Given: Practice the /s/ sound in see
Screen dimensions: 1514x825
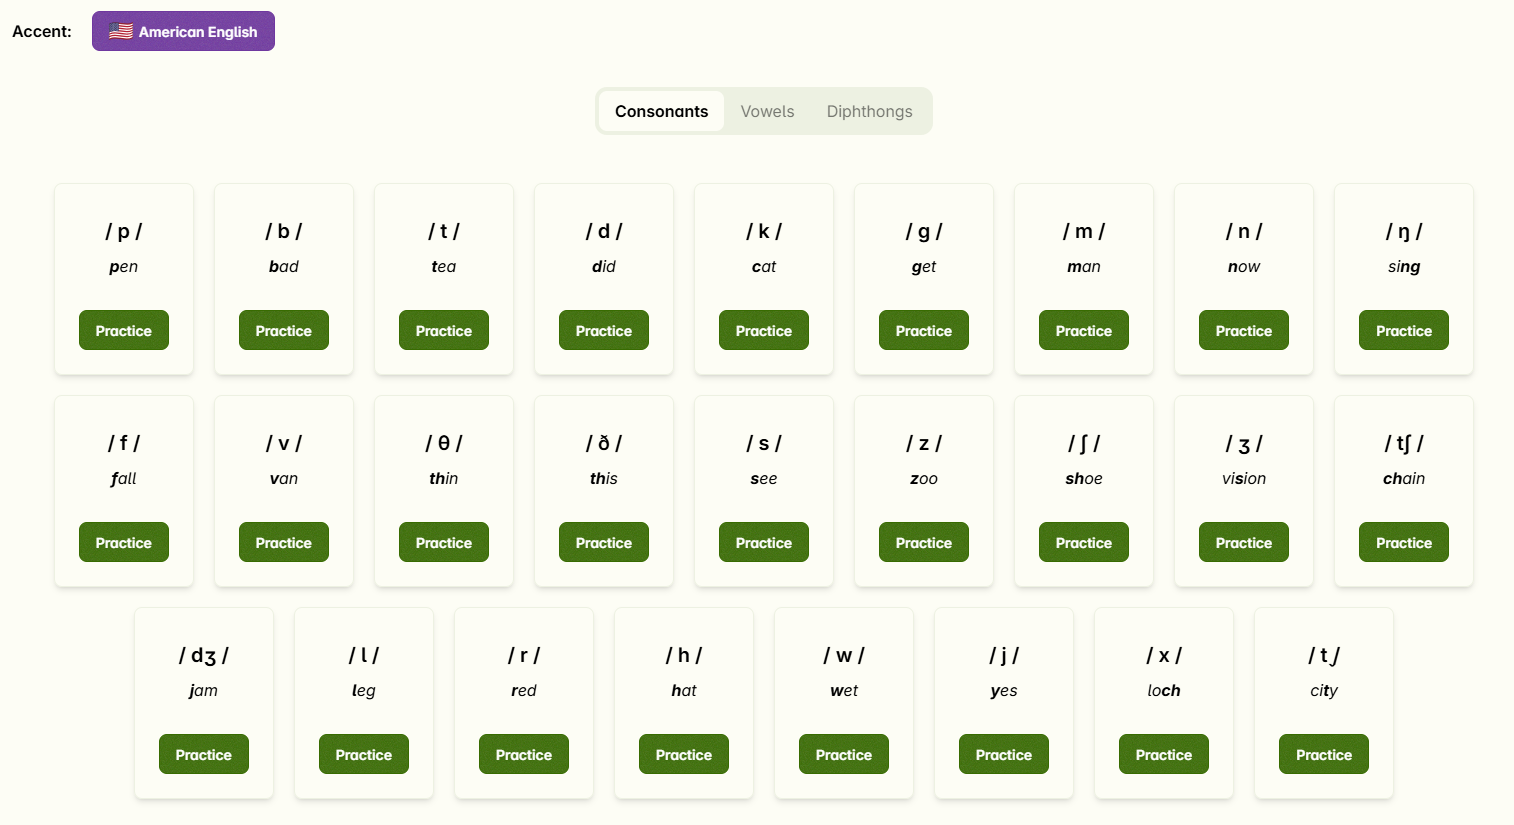Looking at the screenshot, I should [764, 542].
